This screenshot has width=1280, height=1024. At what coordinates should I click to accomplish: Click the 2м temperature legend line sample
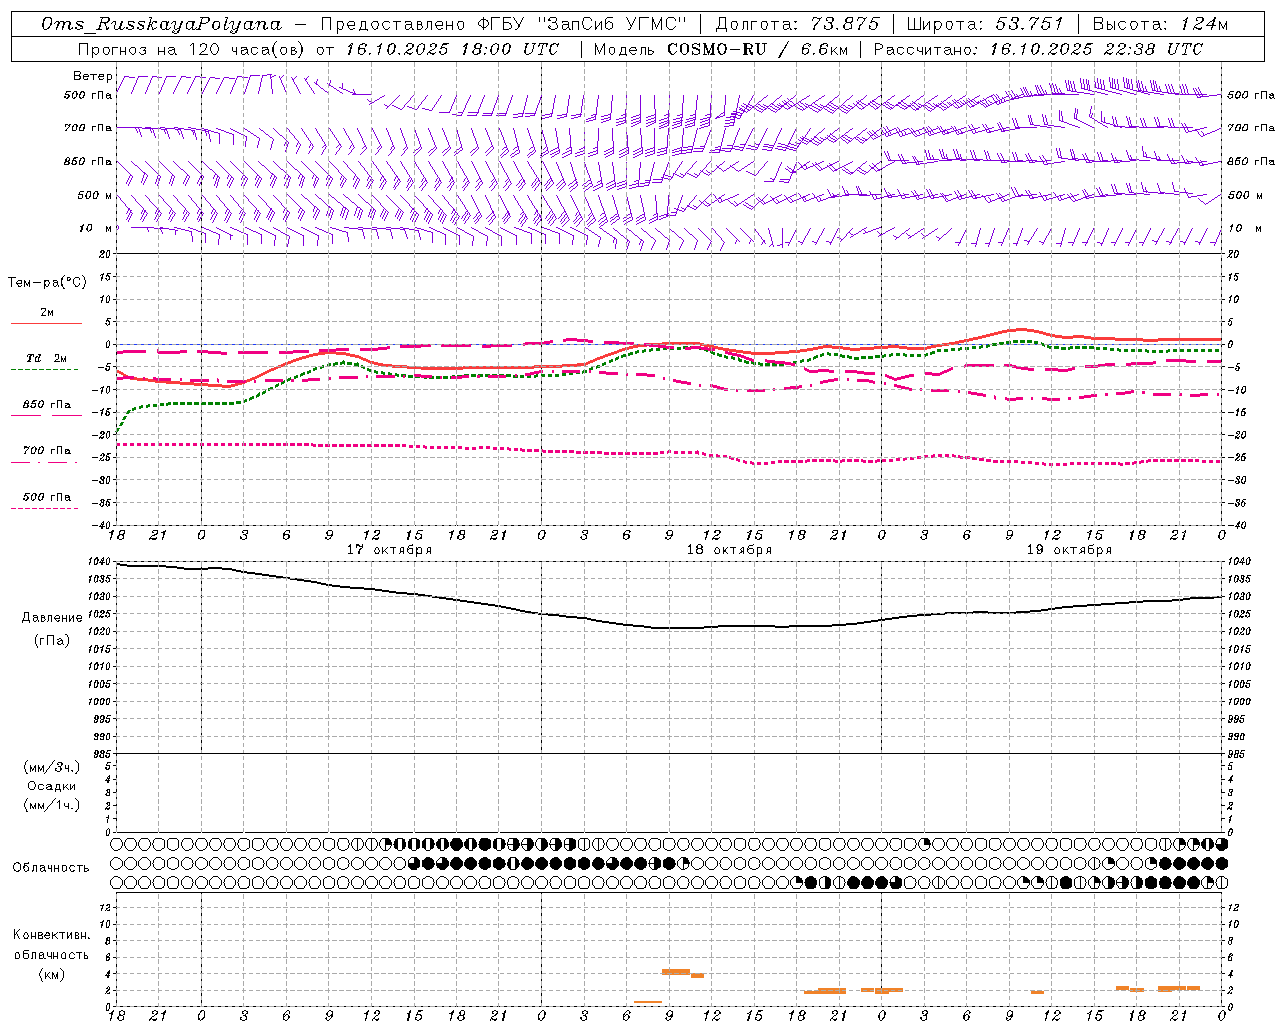[46, 323]
